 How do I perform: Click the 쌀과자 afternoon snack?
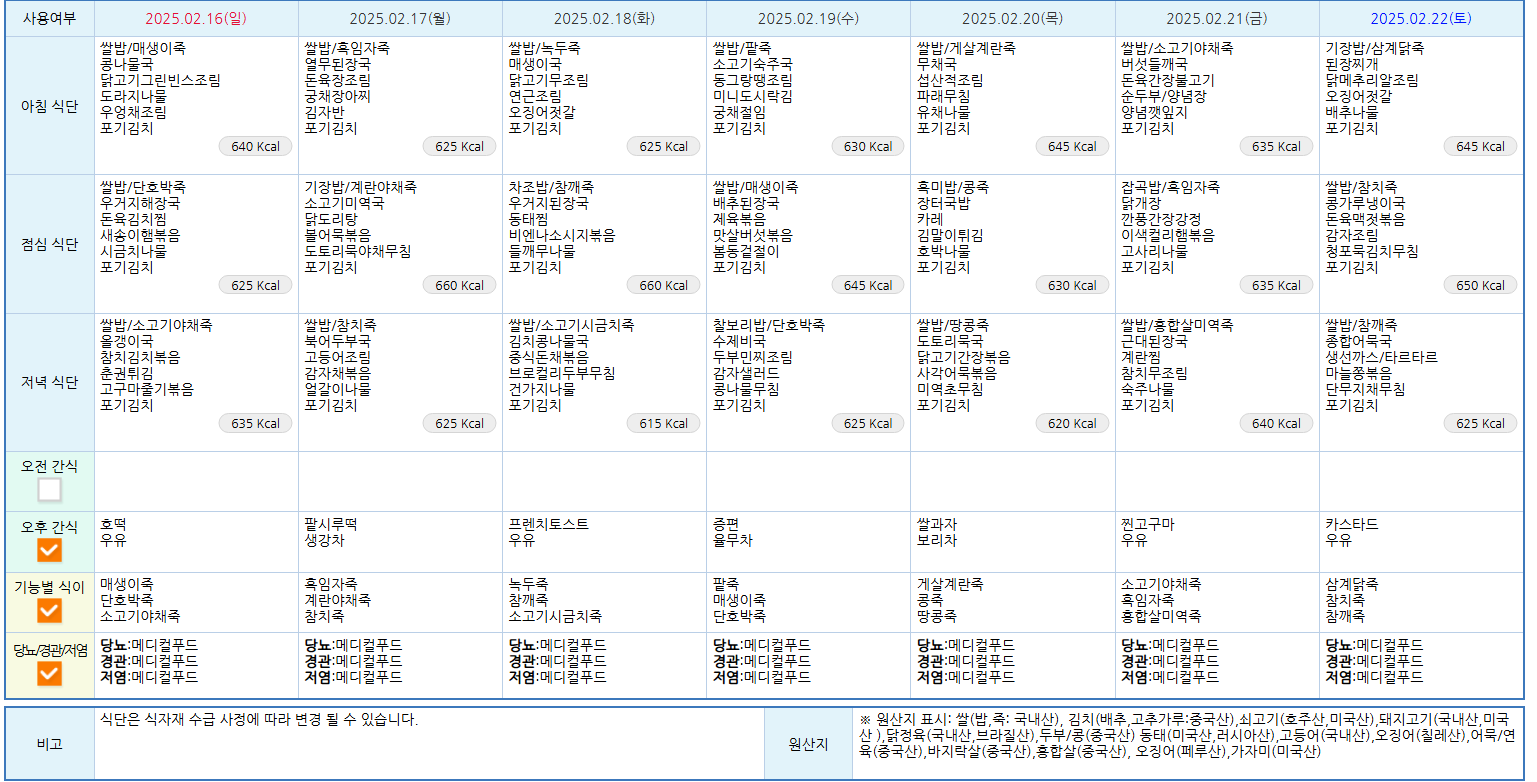click(x=936, y=524)
